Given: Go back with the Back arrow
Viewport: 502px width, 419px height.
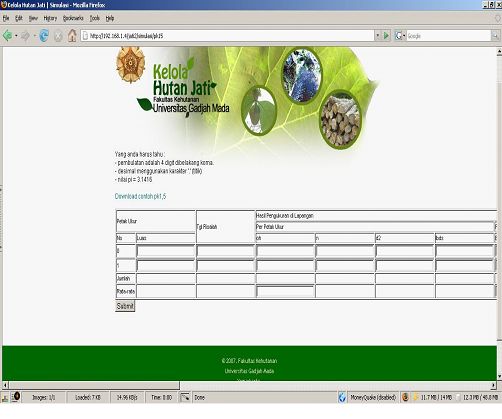Looking at the screenshot, I should (7, 36).
